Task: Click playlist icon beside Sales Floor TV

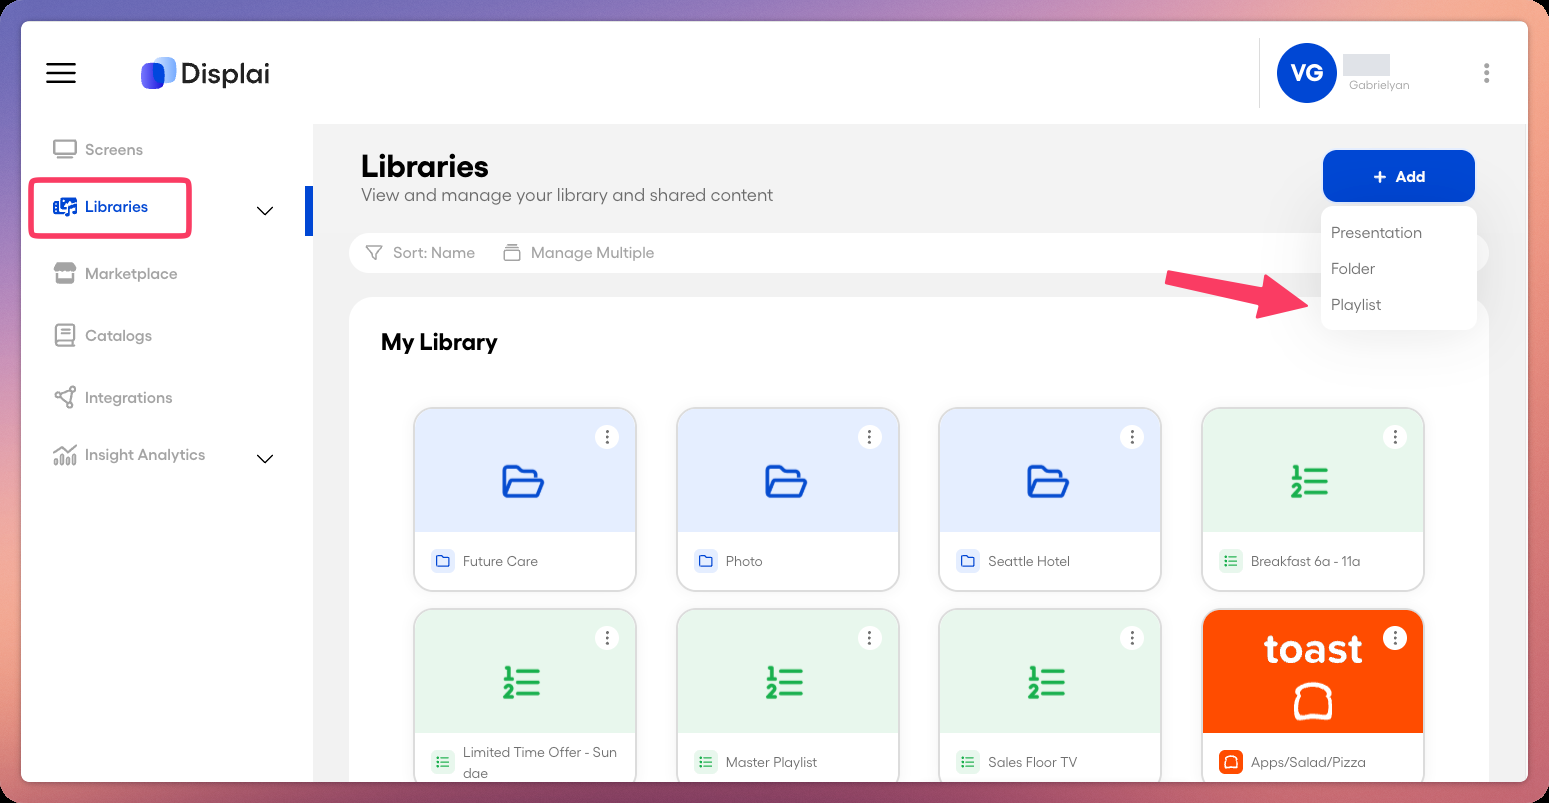Action: 968,762
